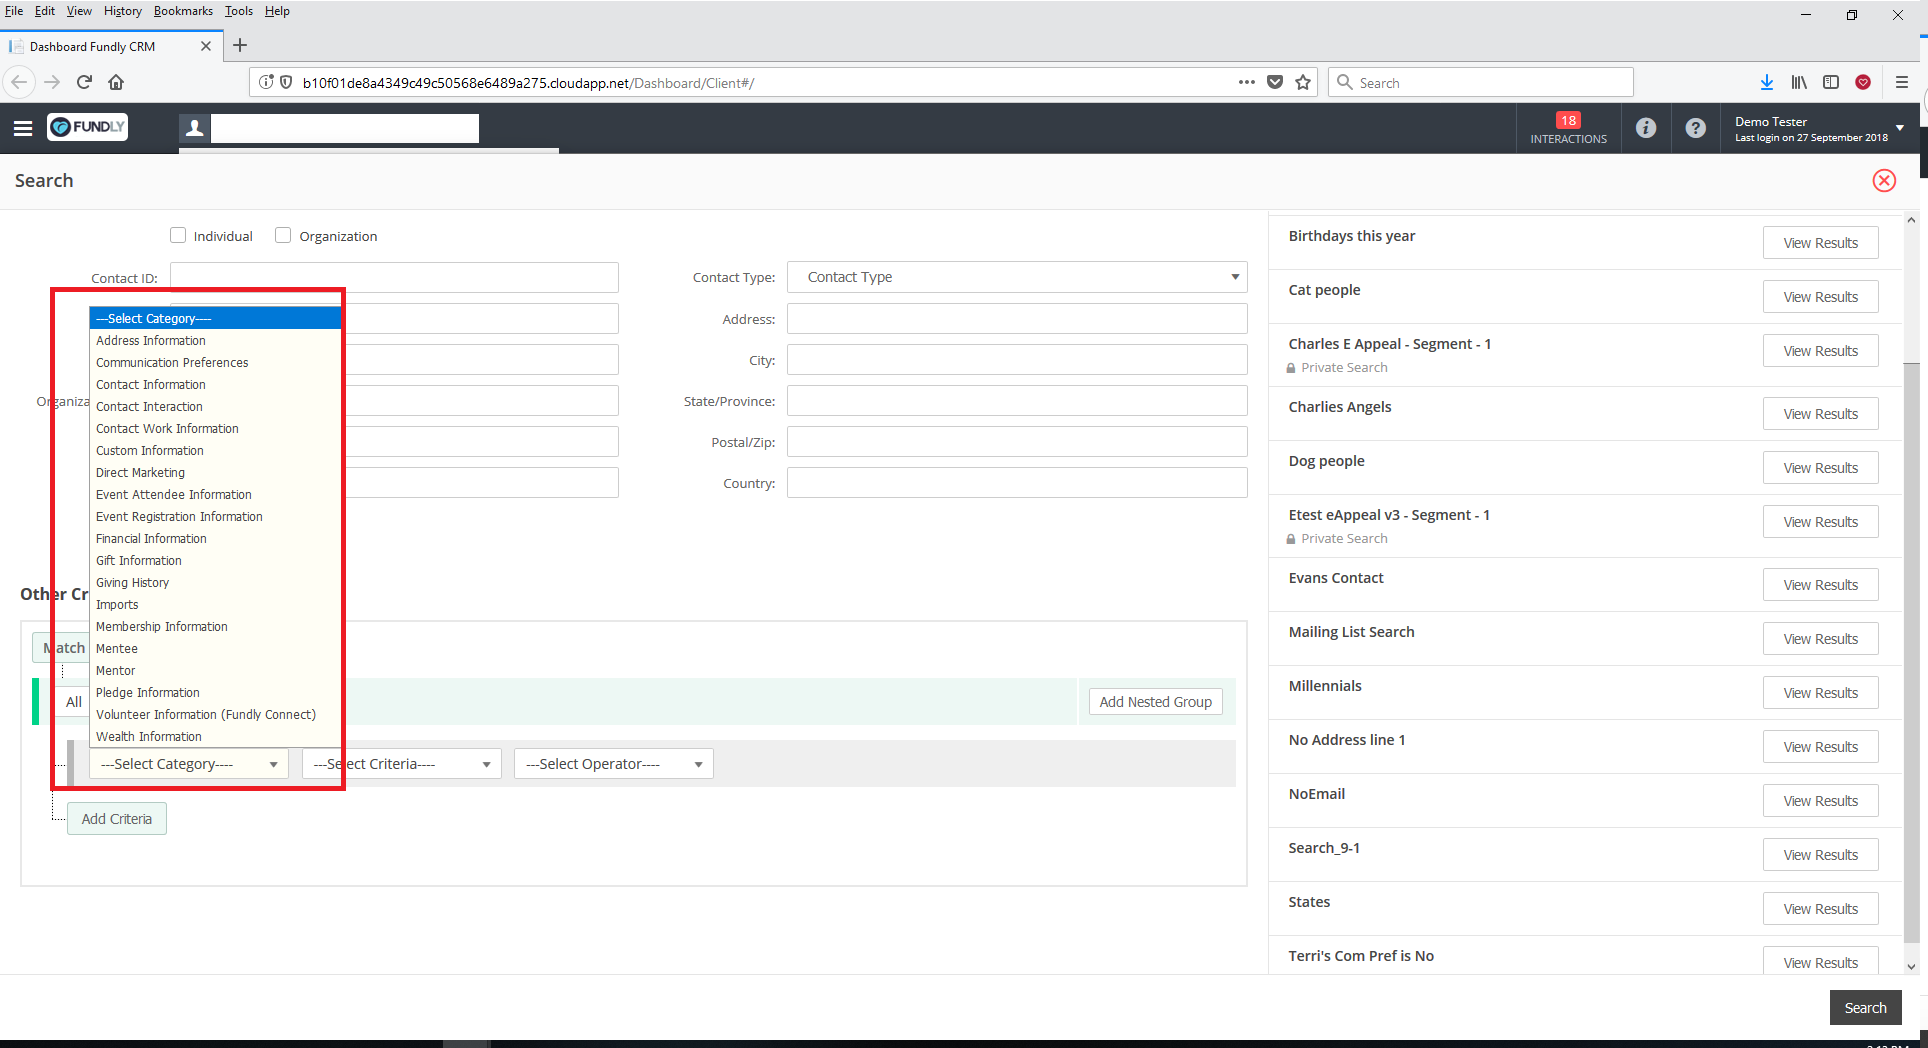Open the Select Operator dropdown
This screenshot has height=1048, width=1928.
[x=613, y=764]
